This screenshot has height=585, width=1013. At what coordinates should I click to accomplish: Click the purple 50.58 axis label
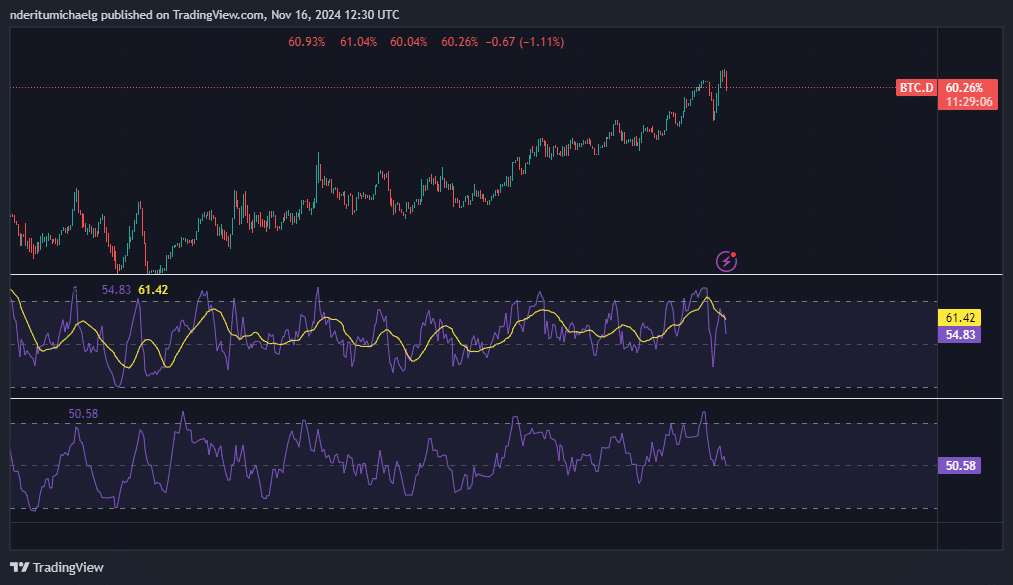959,465
